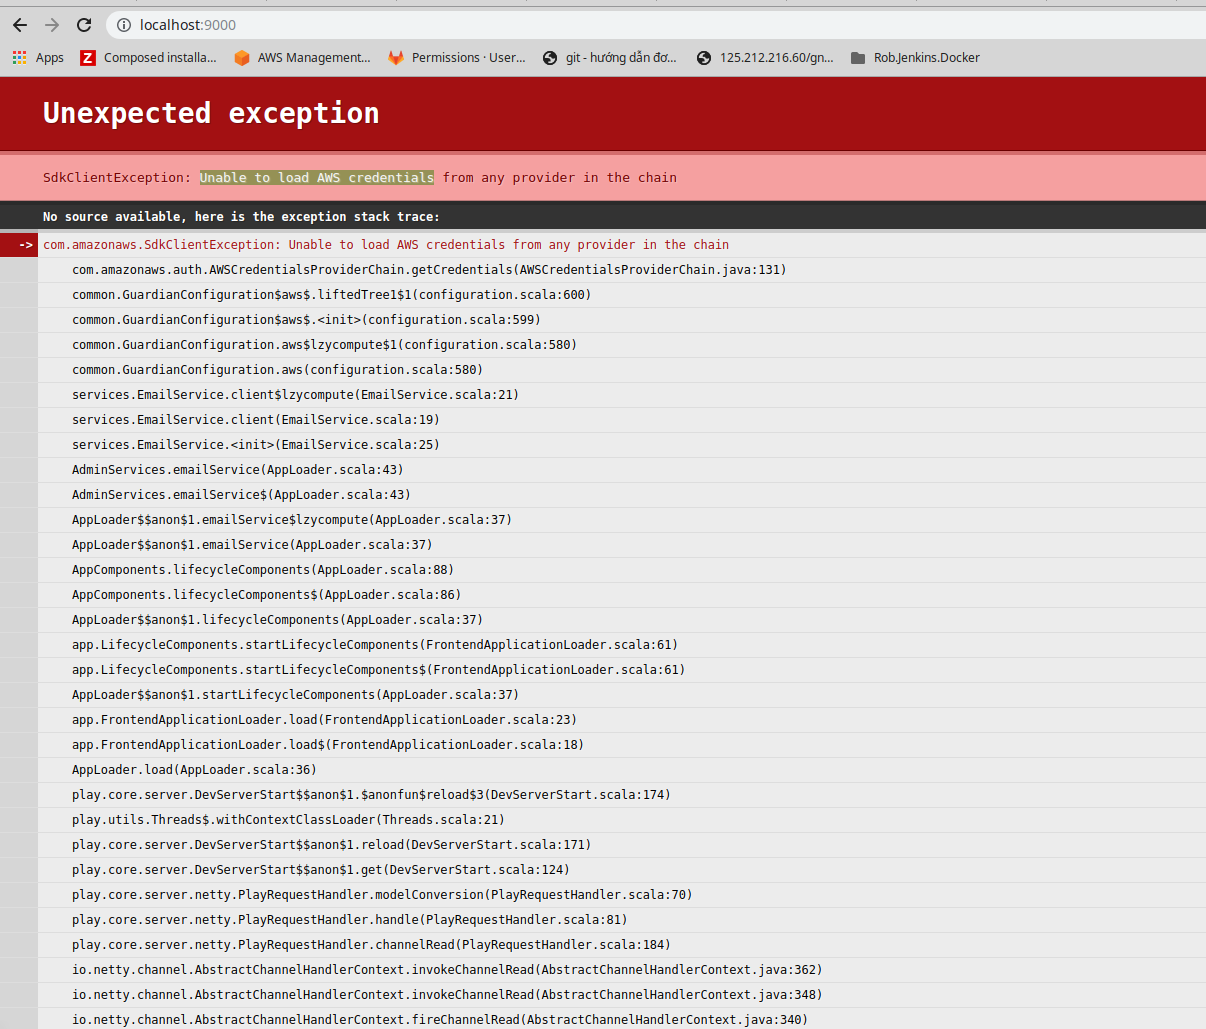1206x1029 pixels.
Task: Open Rob.Jenkins.Docker bookmark folder
Action: (x=915, y=58)
